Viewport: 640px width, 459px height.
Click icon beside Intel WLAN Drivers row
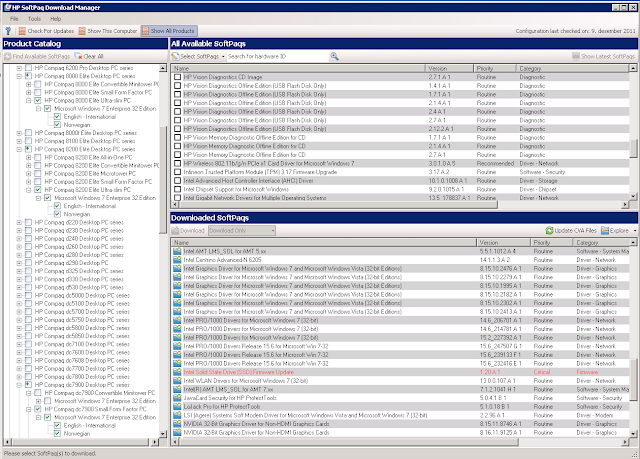[177, 381]
